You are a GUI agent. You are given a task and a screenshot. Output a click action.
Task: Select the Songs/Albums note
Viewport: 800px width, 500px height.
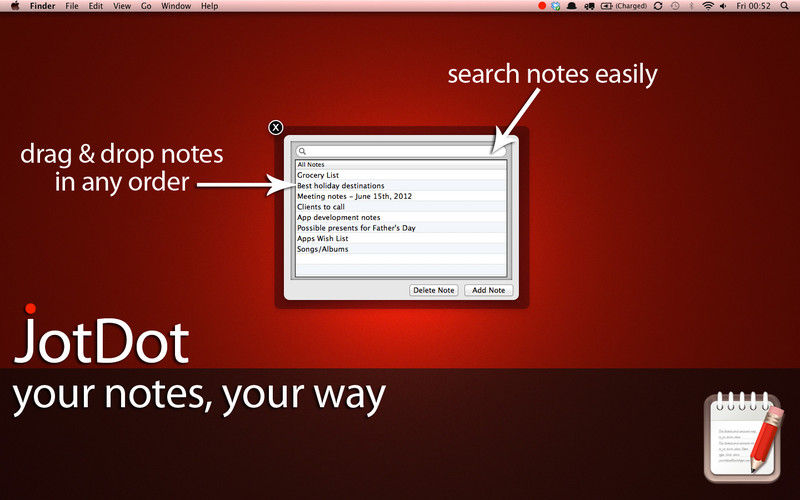(401, 249)
